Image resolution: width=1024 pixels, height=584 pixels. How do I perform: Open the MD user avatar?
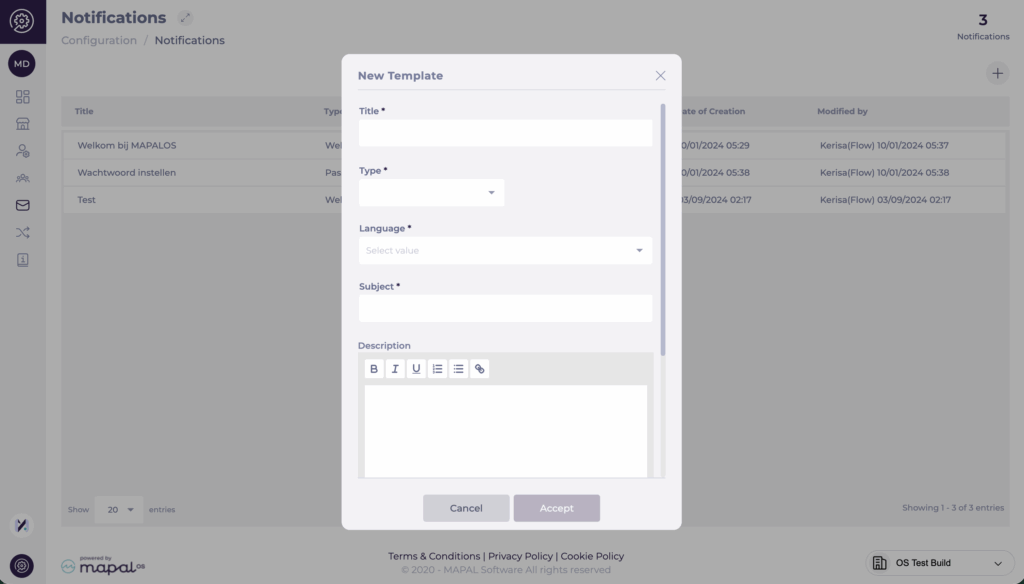point(22,64)
